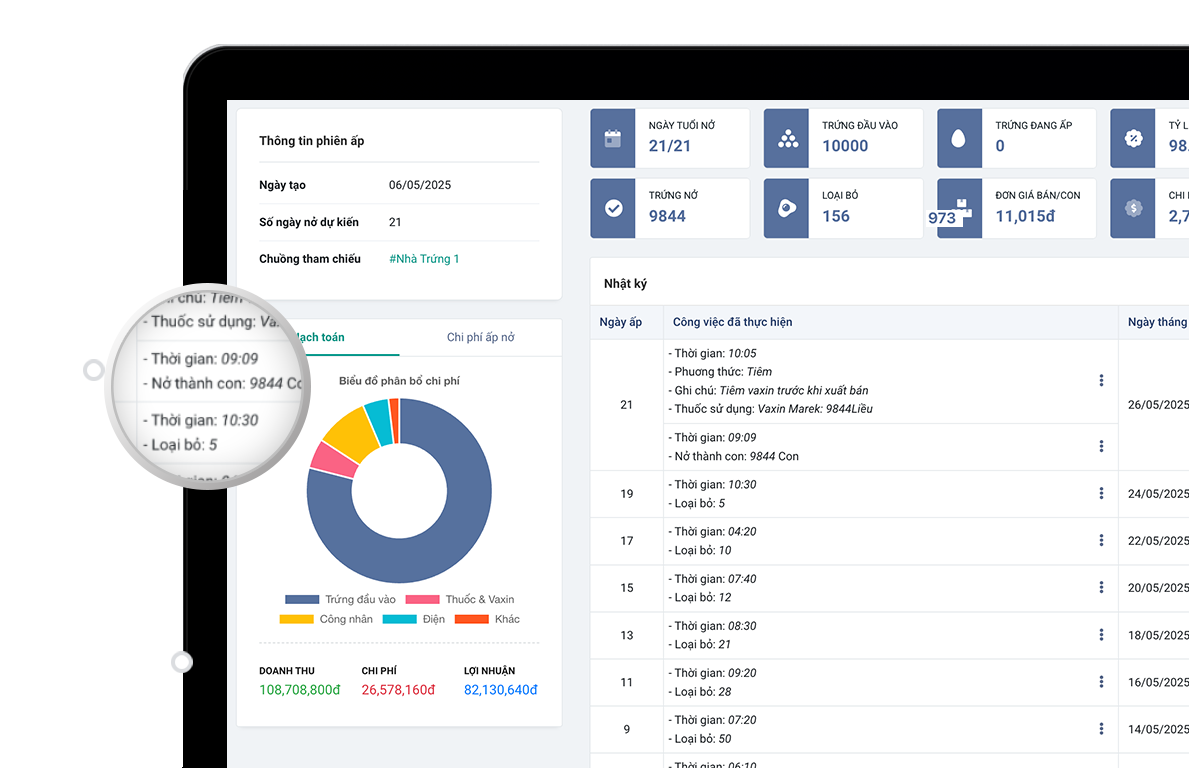Image resolution: width=1189 pixels, height=768 pixels.
Task: Click the Nhật ký section heading
Action: click(x=626, y=284)
